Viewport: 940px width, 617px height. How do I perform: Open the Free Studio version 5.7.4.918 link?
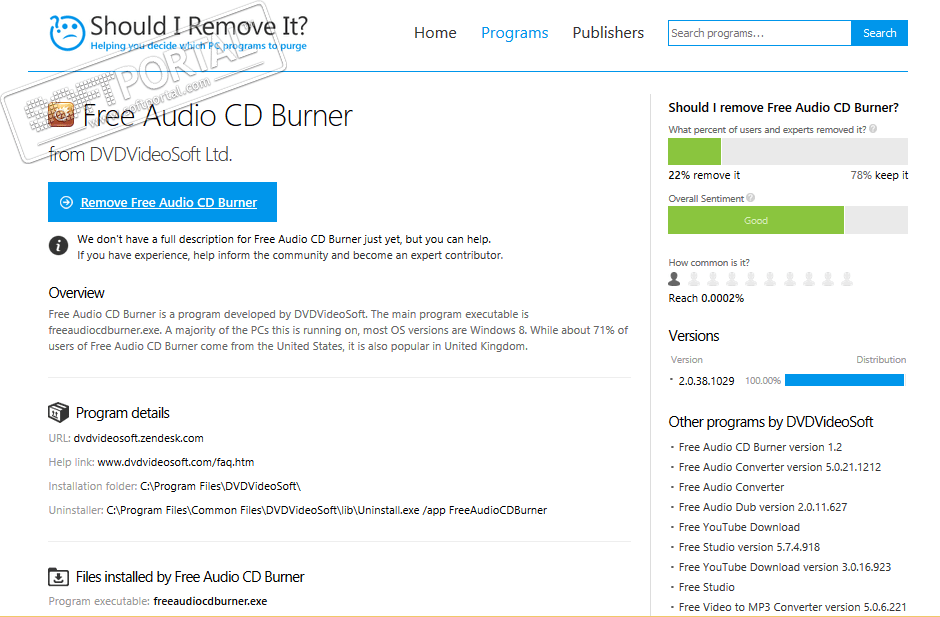tap(749, 547)
